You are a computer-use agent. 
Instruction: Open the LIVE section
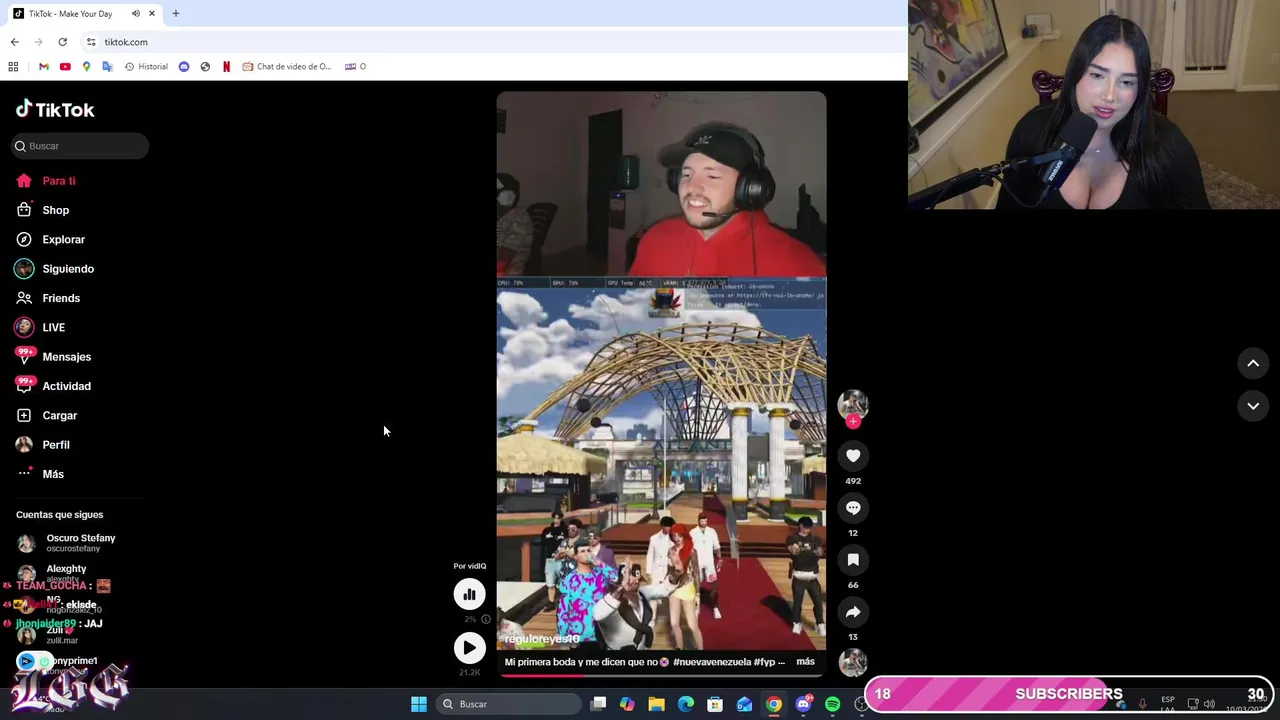pos(53,327)
